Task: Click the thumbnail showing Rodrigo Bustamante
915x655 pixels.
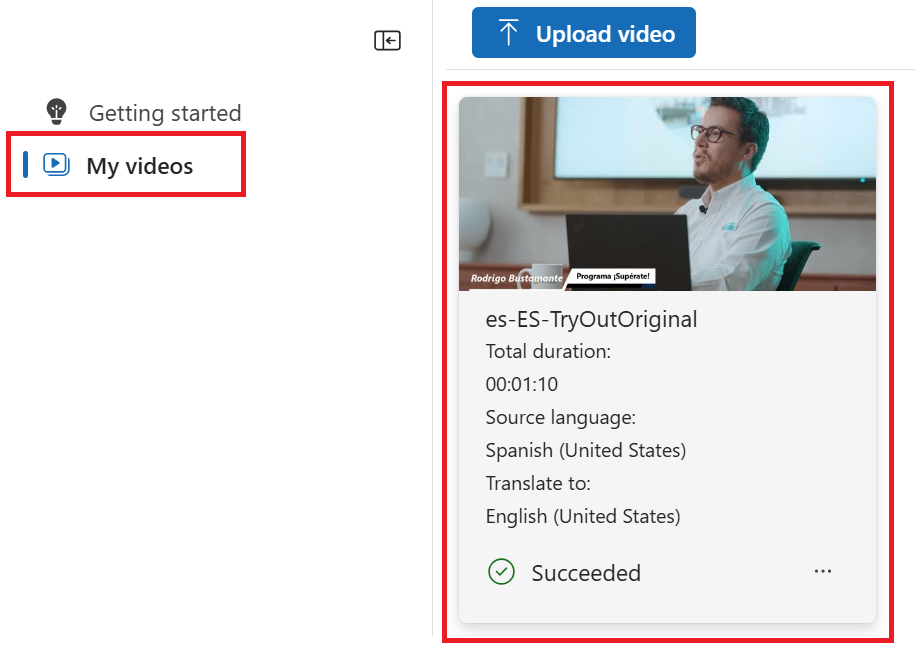Action: pyautogui.click(x=667, y=193)
